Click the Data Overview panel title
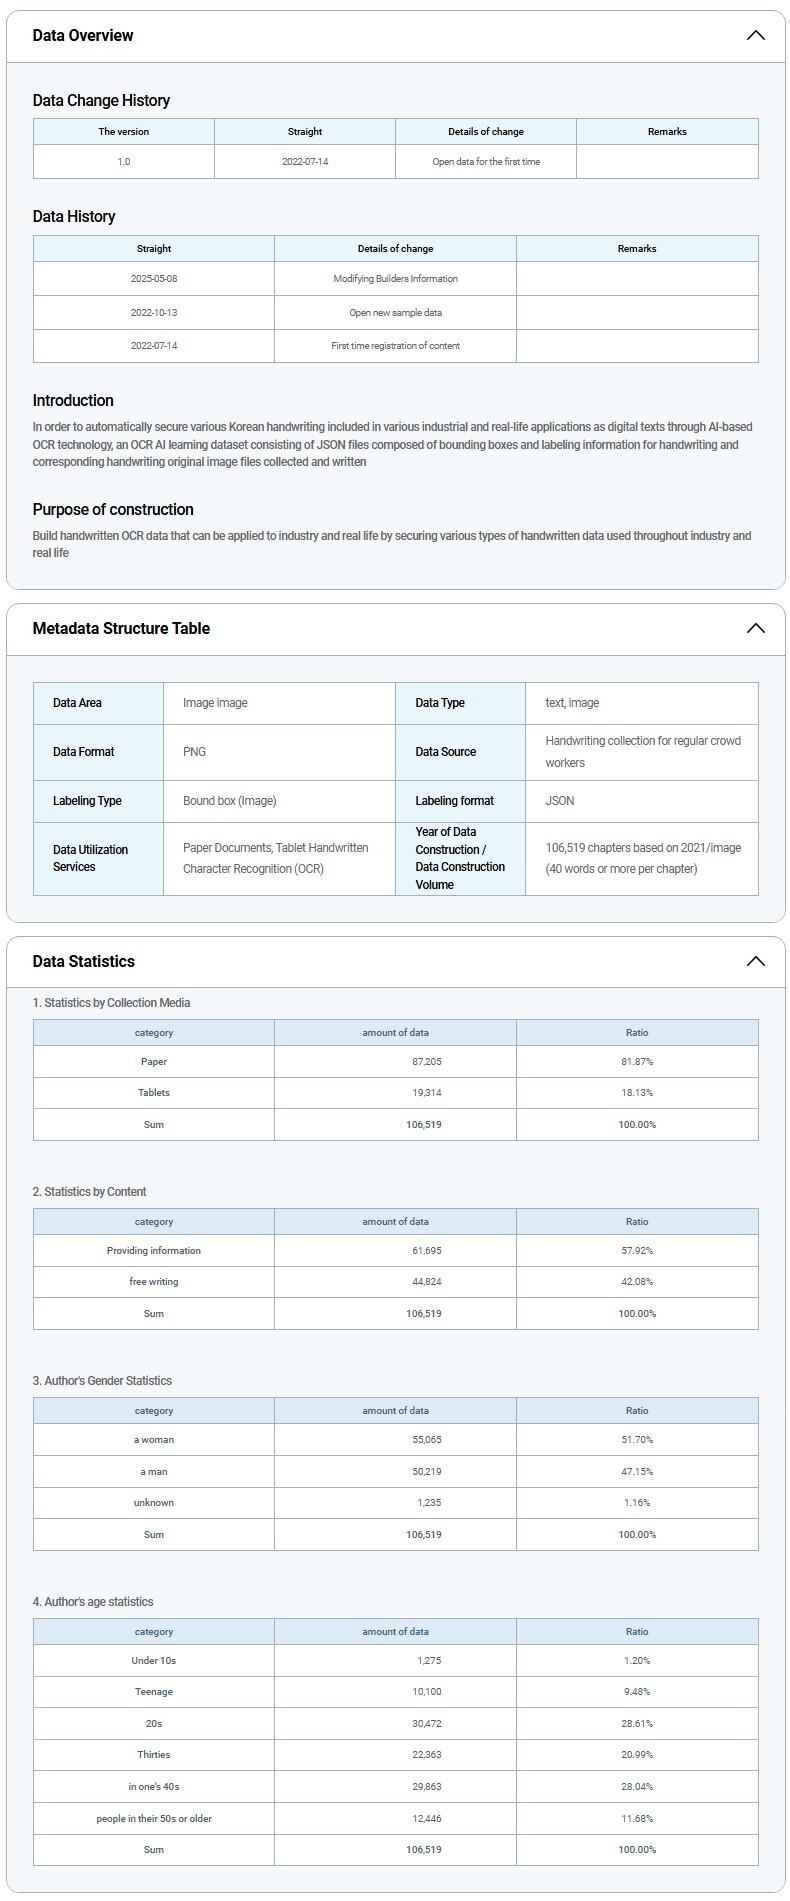 click(x=83, y=36)
